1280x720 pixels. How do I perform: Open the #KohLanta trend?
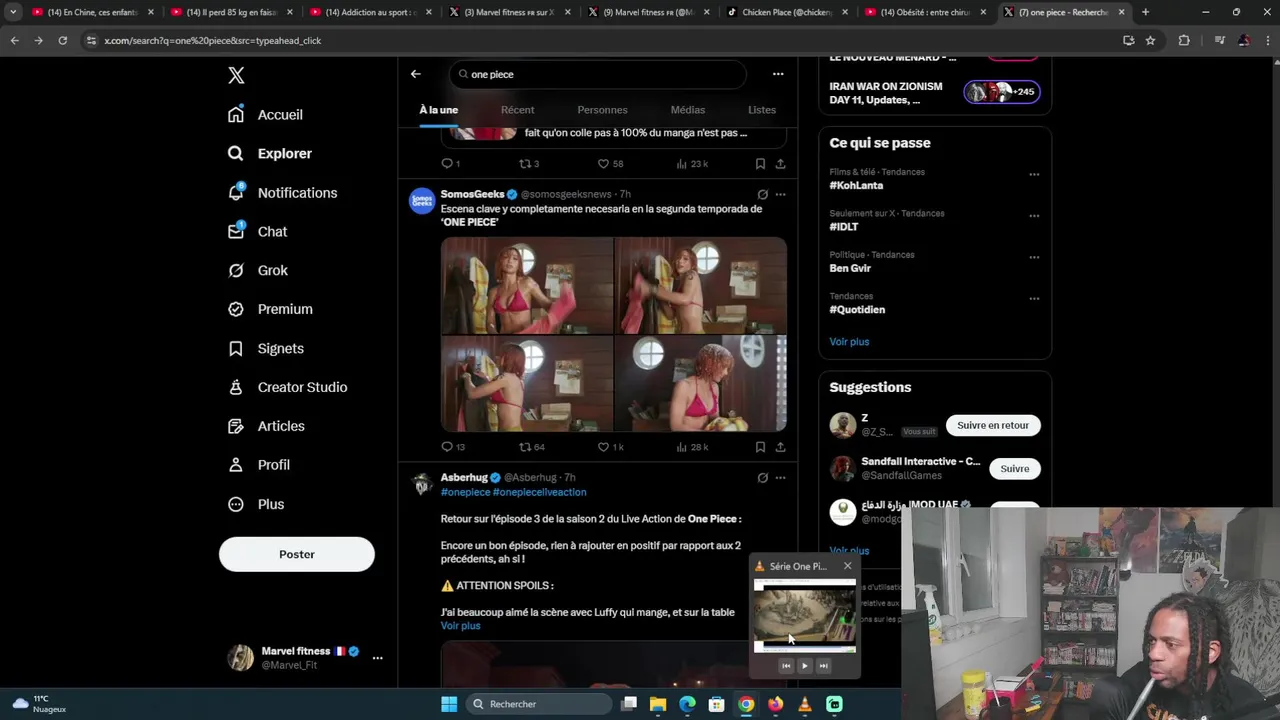point(856,185)
